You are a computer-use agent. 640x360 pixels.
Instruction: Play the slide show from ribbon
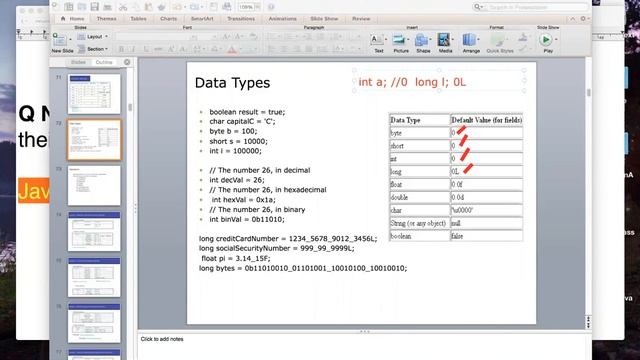546,40
